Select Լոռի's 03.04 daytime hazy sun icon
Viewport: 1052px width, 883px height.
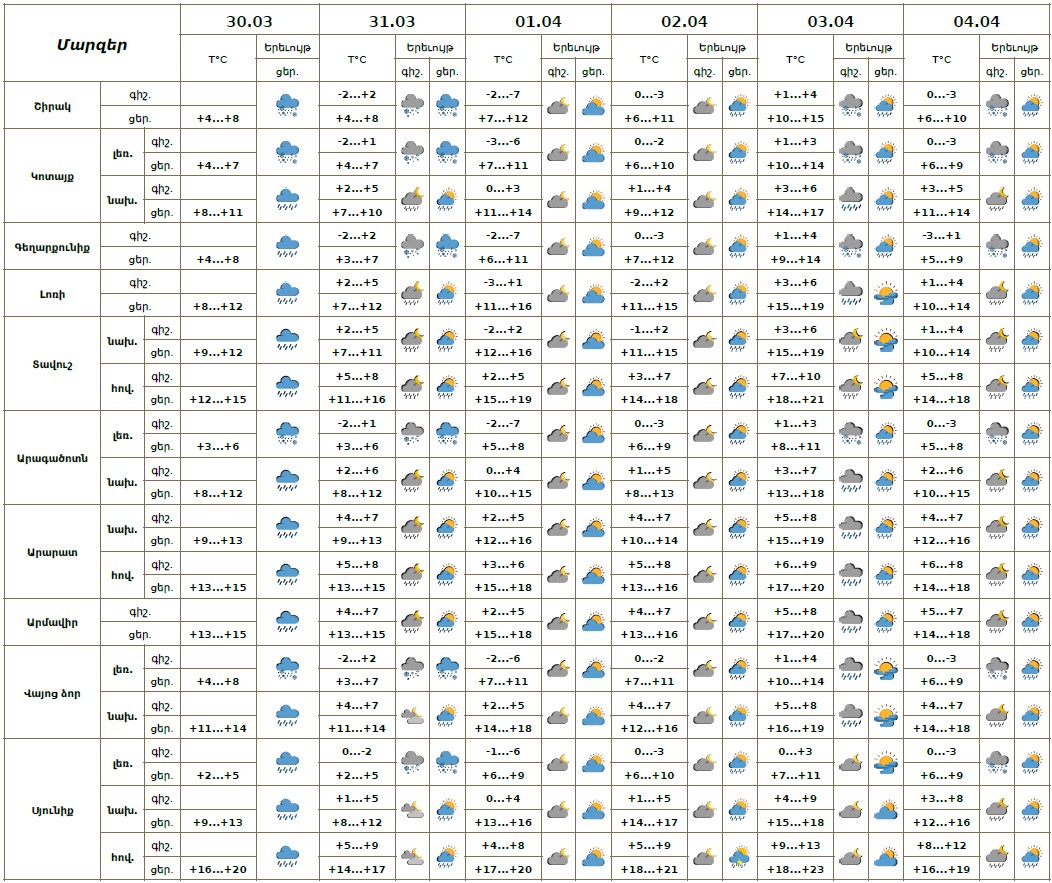point(885,293)
